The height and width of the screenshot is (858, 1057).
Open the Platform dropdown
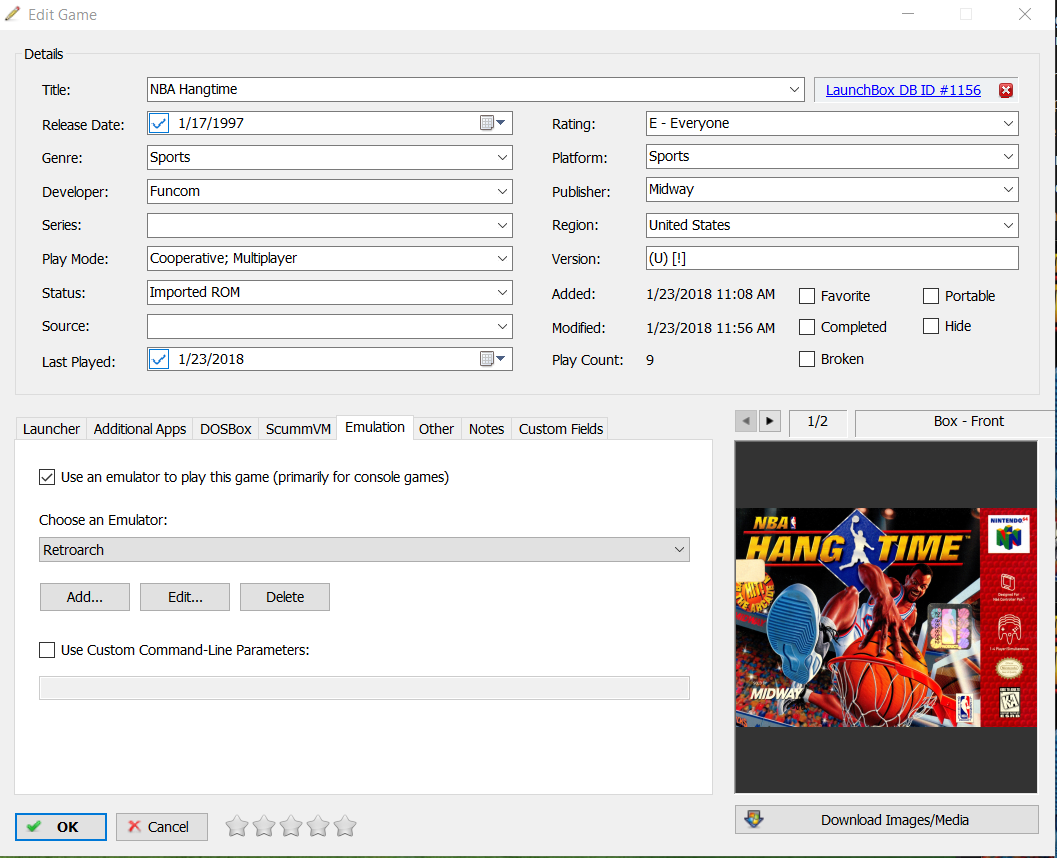(1008, 156)
